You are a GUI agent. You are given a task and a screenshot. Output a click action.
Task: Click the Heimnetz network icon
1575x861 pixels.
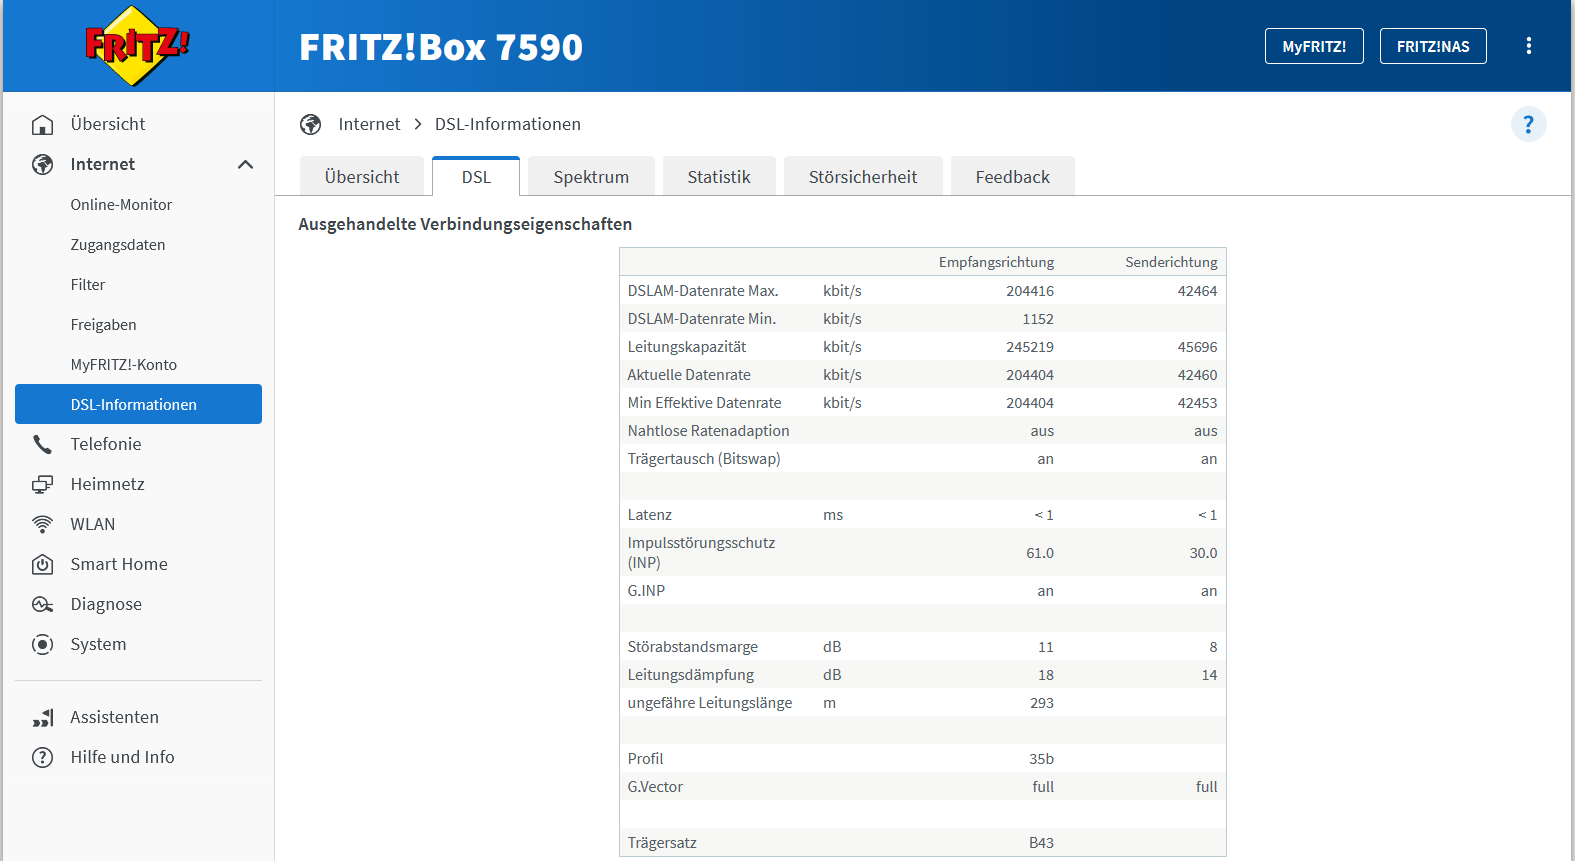42,484
